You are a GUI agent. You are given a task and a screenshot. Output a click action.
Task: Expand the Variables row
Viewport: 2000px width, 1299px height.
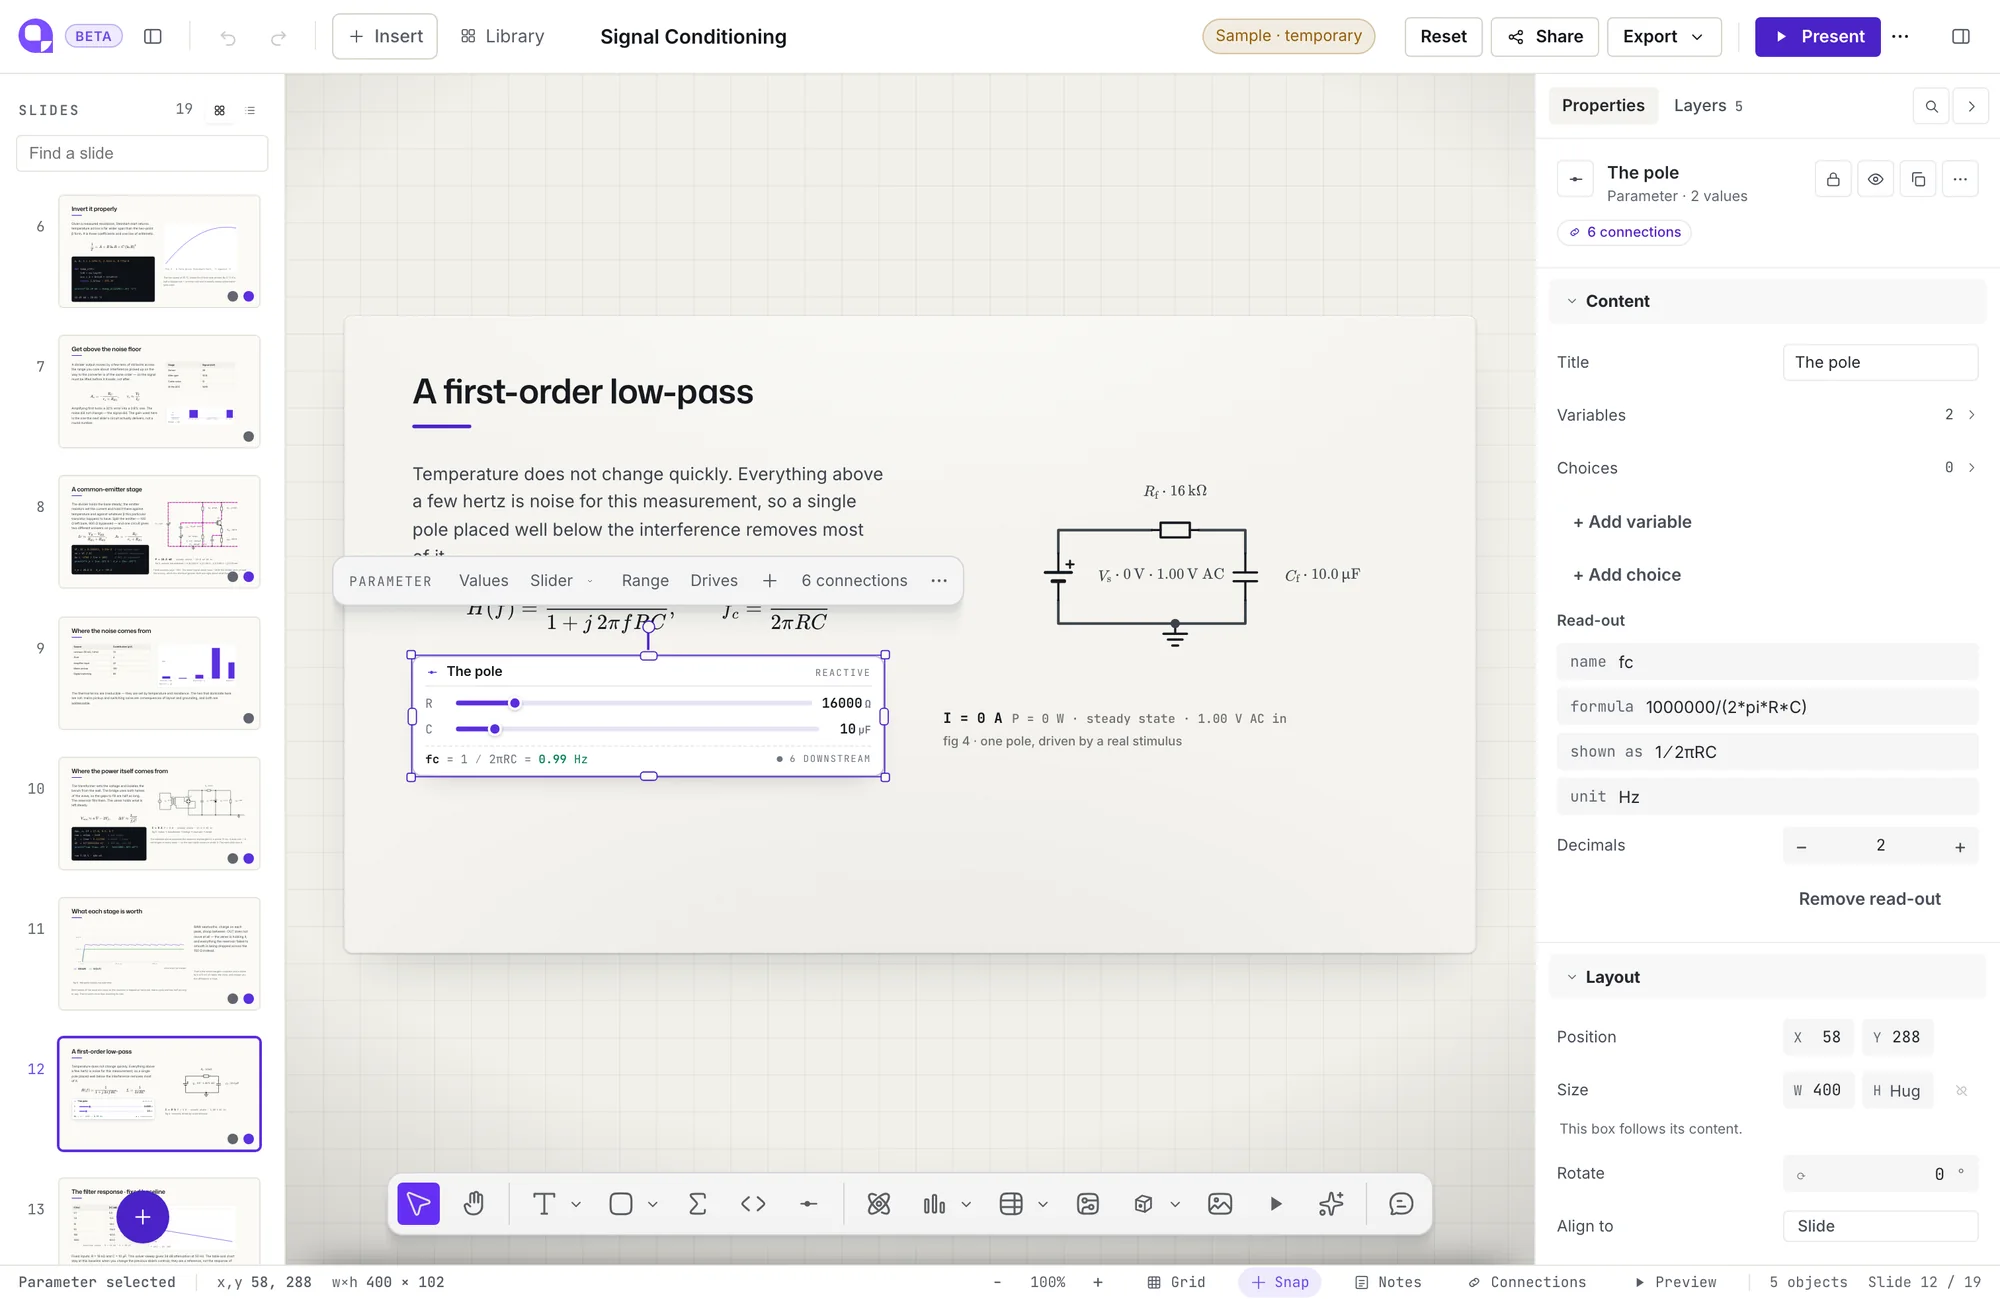click(1767, 415)
